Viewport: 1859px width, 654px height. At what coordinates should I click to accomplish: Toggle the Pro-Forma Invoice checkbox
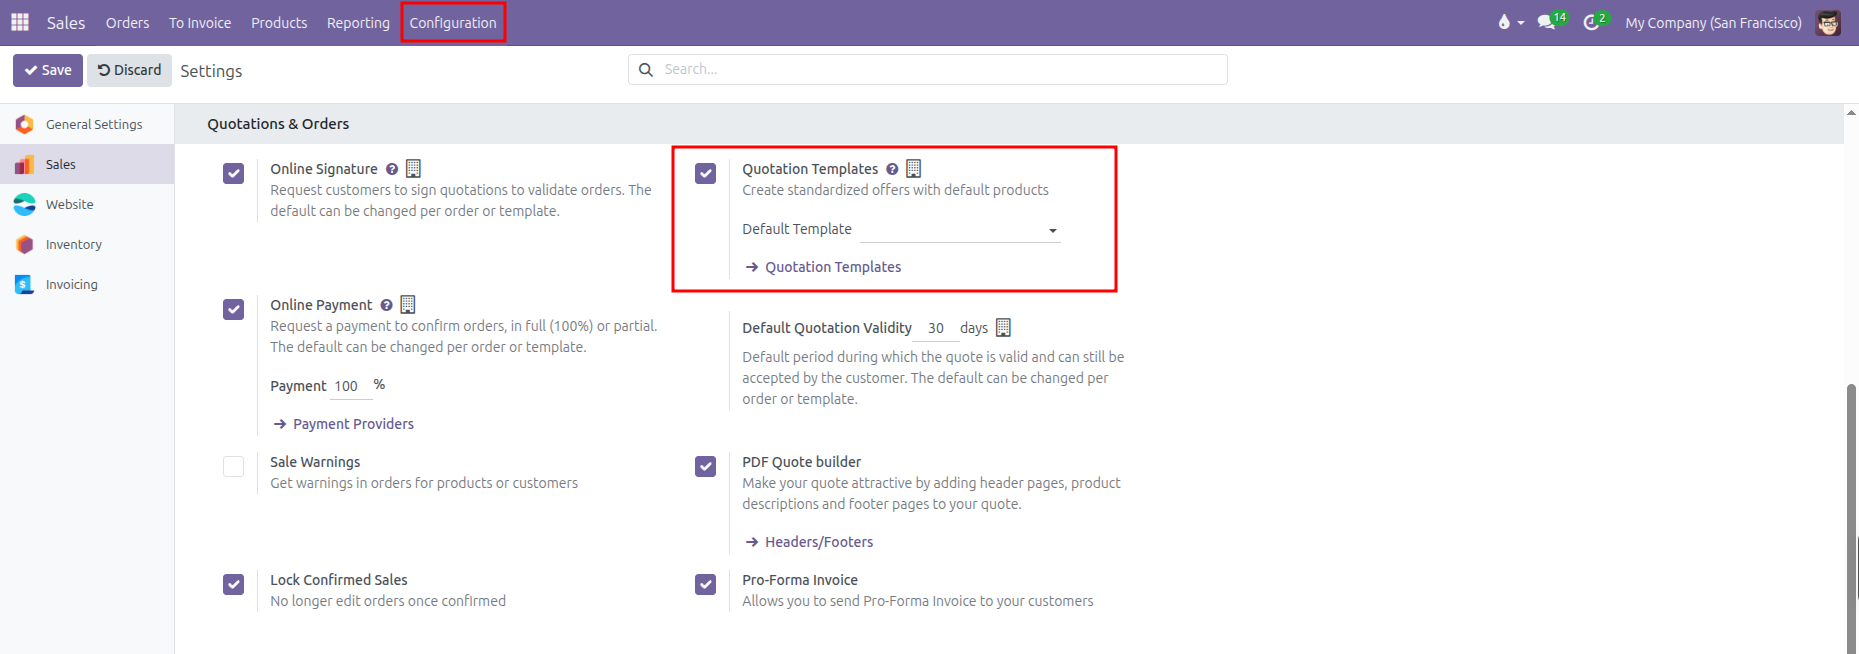(x=705, y=584)
